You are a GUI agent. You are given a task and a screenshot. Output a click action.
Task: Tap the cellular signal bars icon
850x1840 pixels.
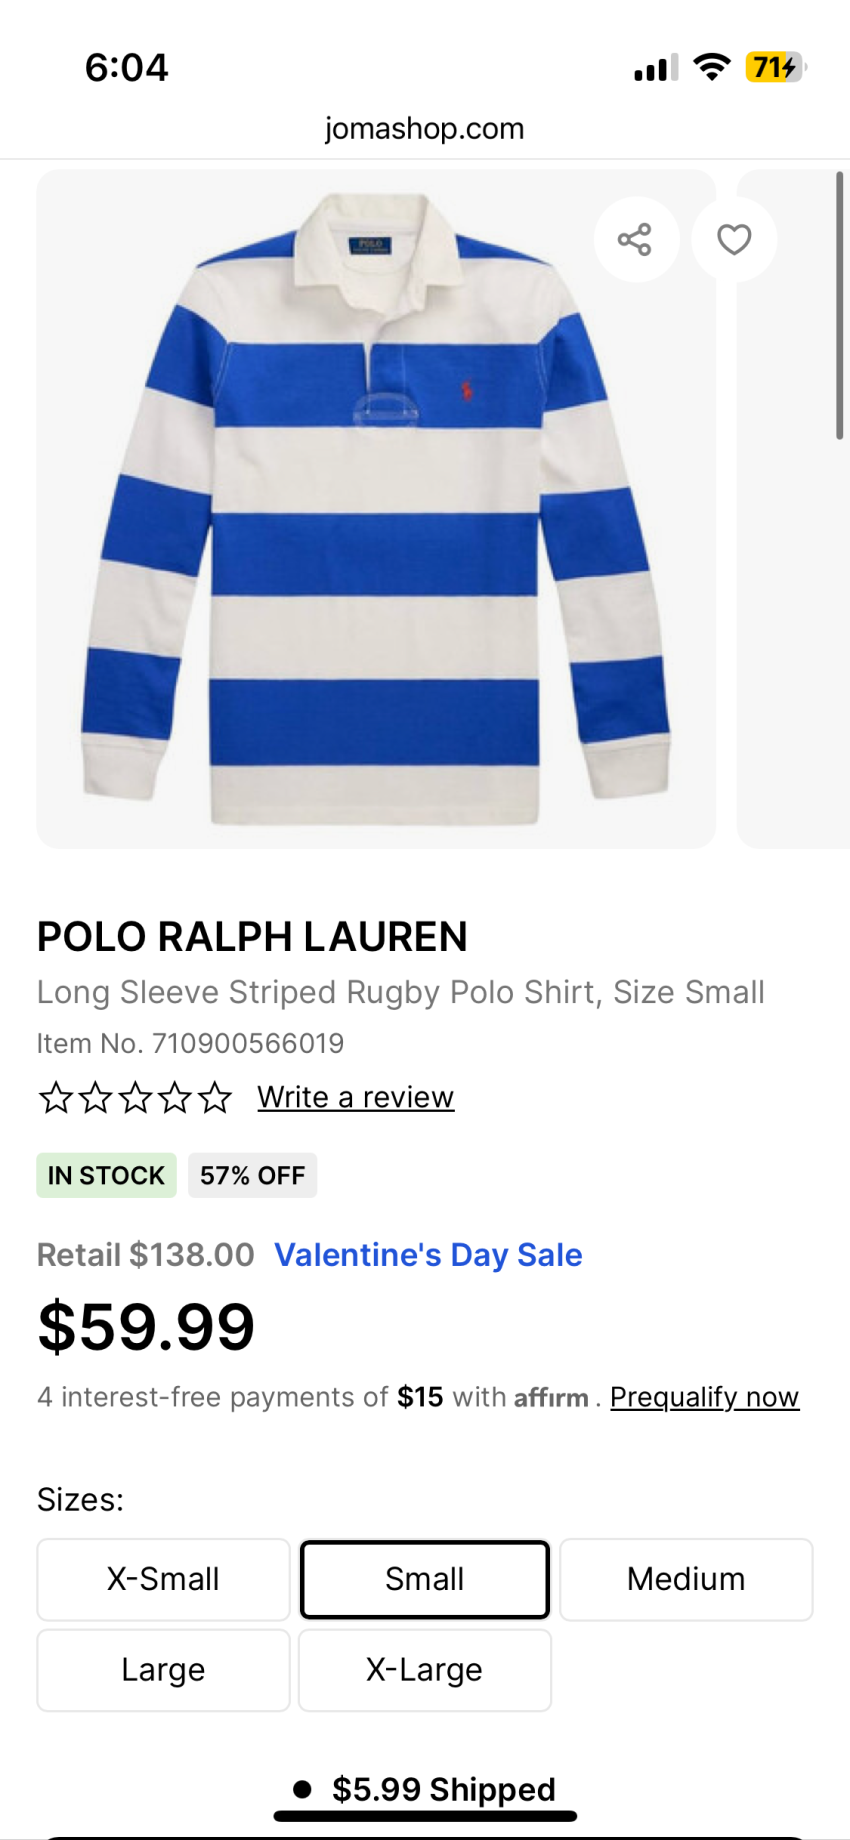tap(655, 68)
